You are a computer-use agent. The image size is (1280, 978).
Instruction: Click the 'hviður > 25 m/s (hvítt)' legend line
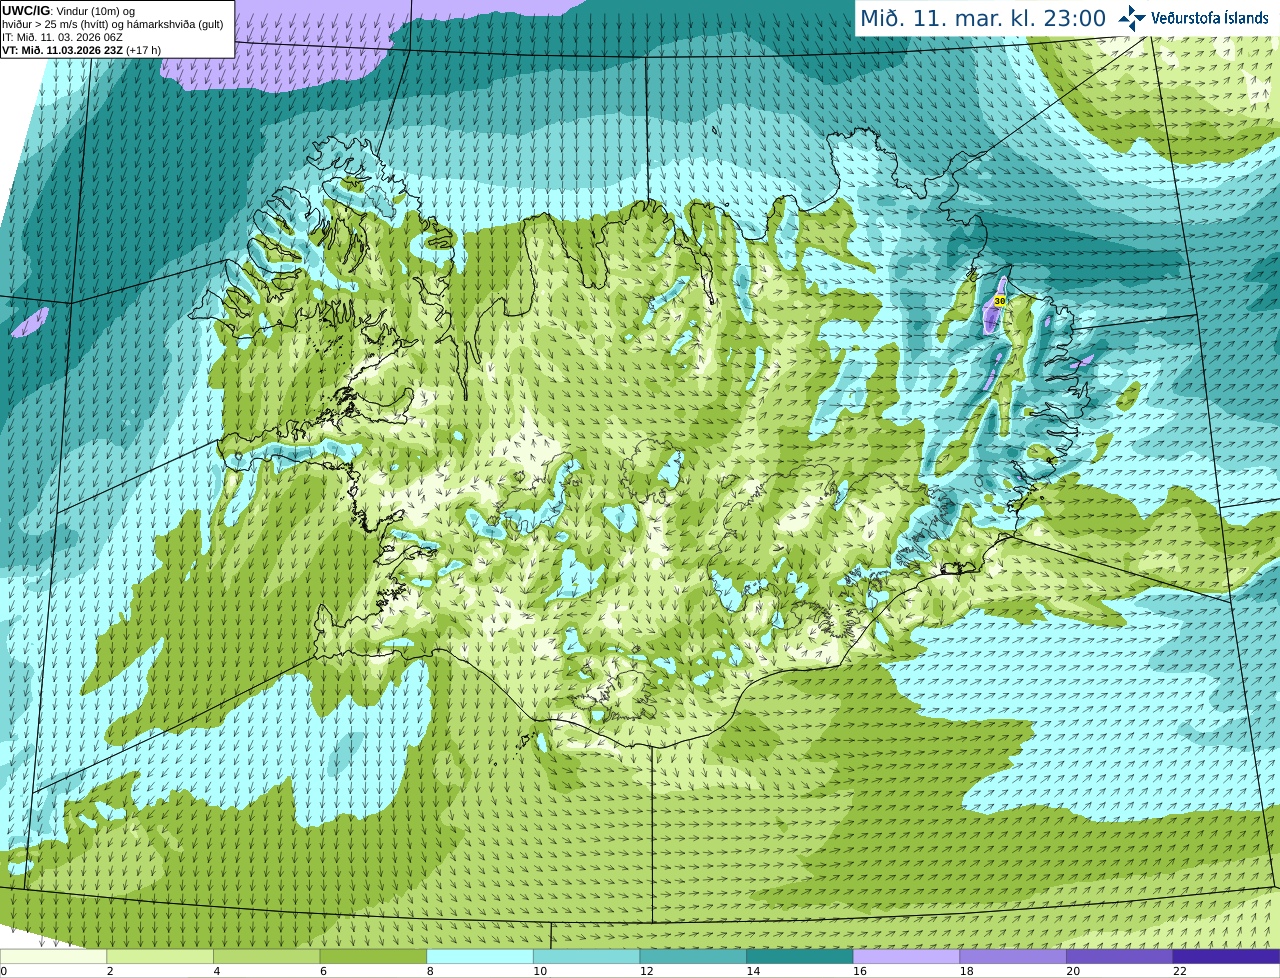tap(112, 24)
